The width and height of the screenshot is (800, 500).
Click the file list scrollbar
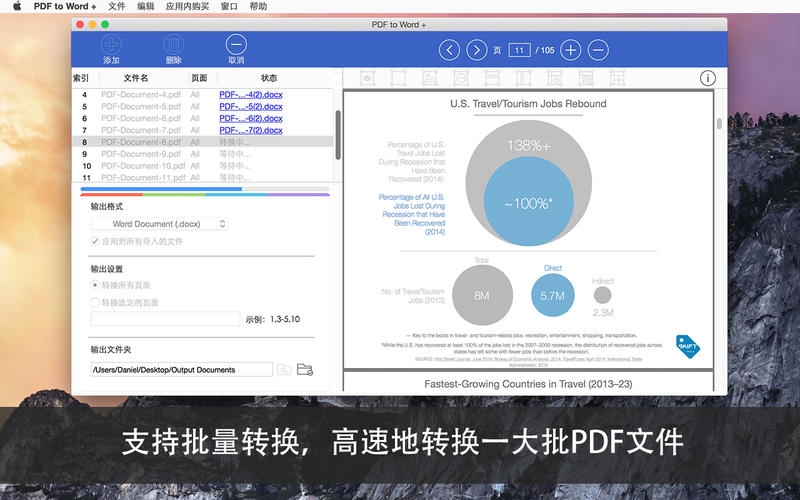click(x=338, y=135)
